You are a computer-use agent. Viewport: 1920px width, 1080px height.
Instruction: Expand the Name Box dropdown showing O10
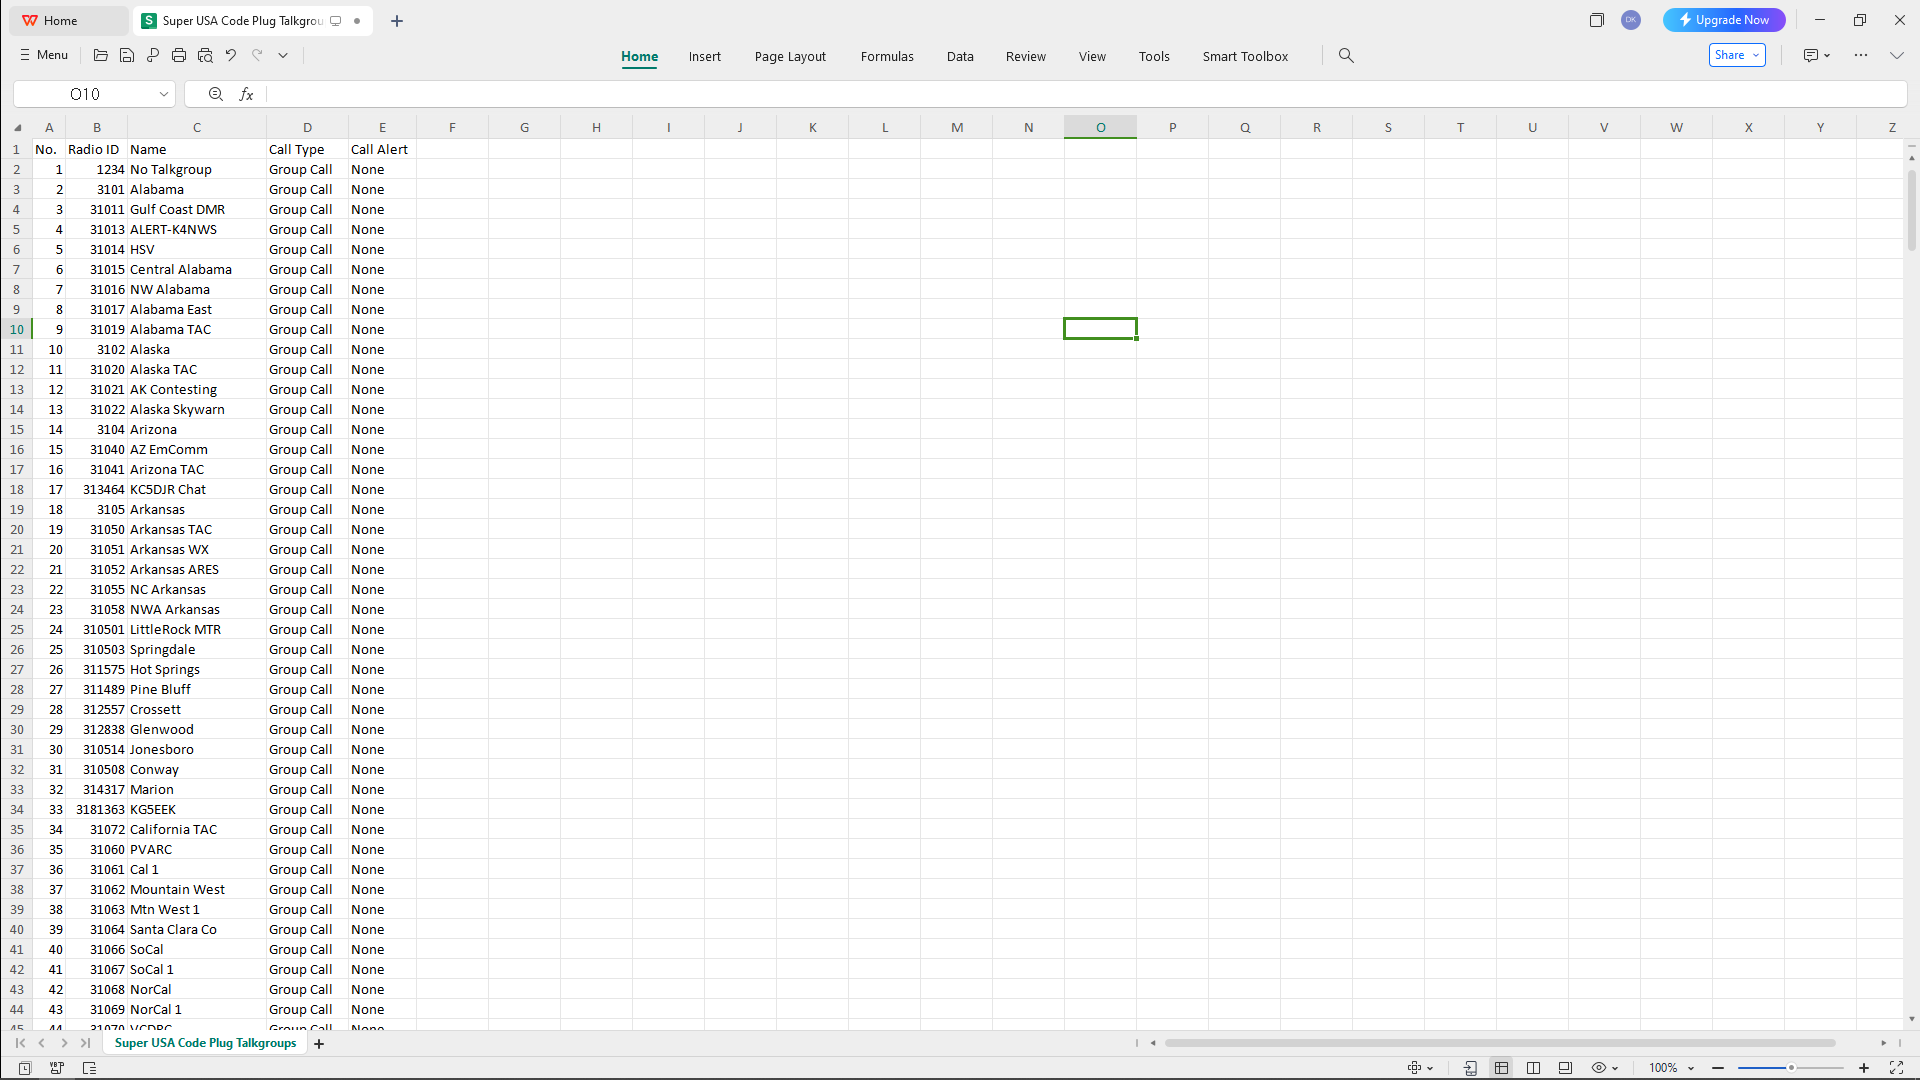[164, 94]
